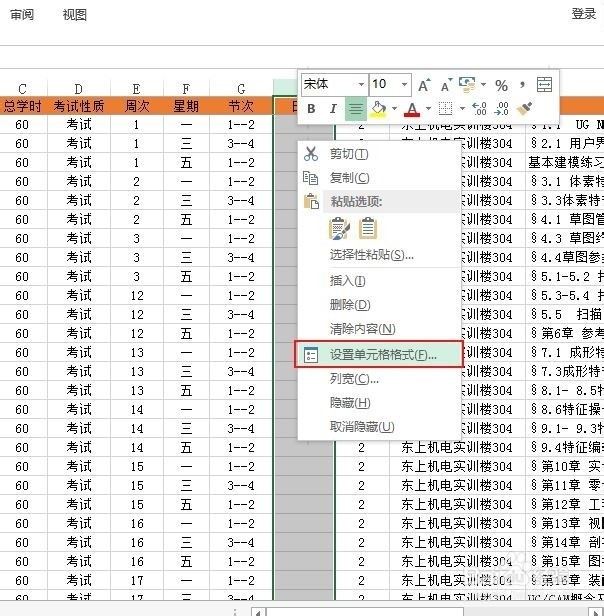
Task: Open the accounting format dropdown arrow
Action: pos(483,84)
